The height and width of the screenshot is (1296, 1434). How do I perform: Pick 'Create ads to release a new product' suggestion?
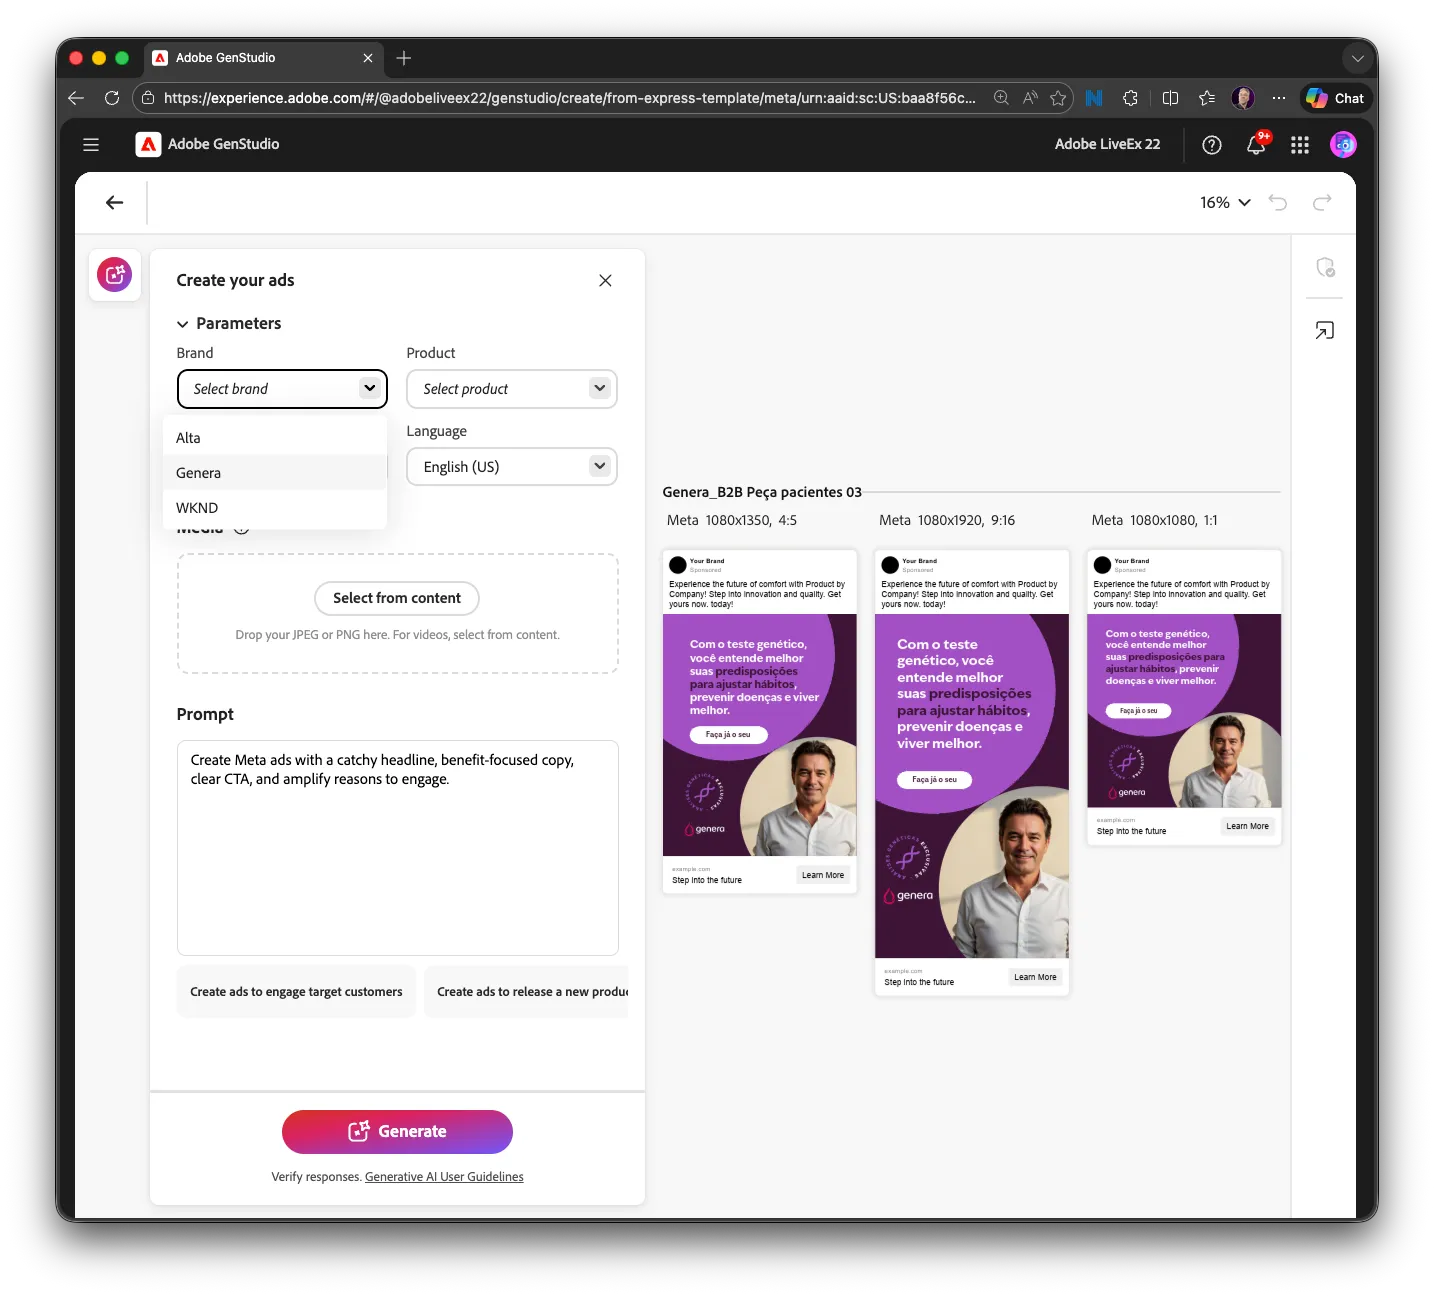(526, 992)
